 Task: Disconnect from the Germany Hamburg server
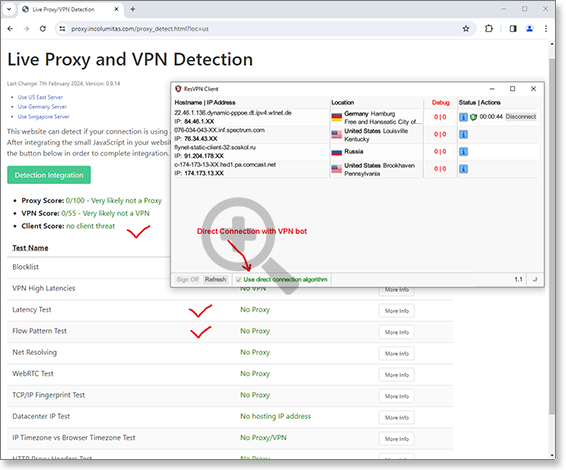(521, 117)
